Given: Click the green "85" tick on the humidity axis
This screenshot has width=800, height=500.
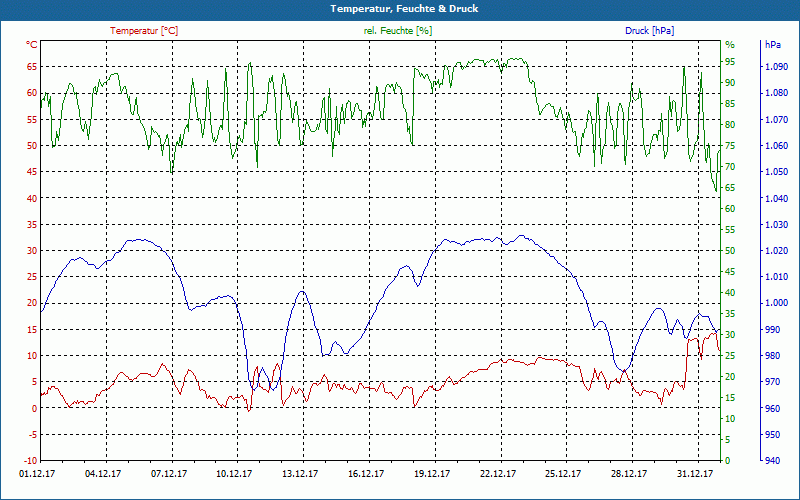Looking at the screenshot, I should 730,104.
